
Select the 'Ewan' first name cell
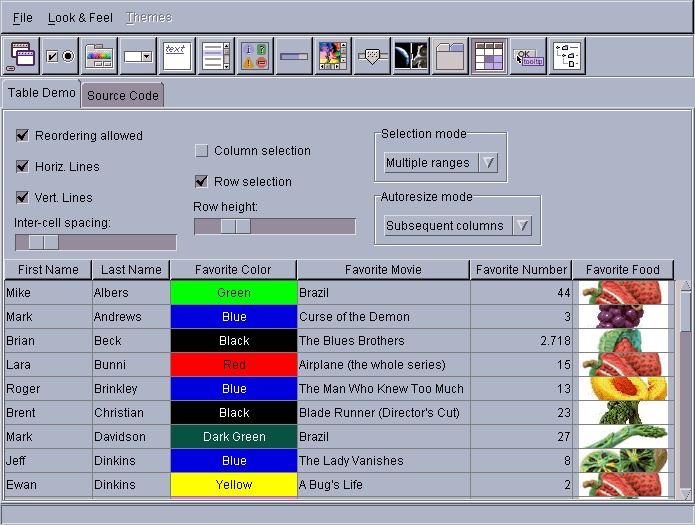coord(48,484)
